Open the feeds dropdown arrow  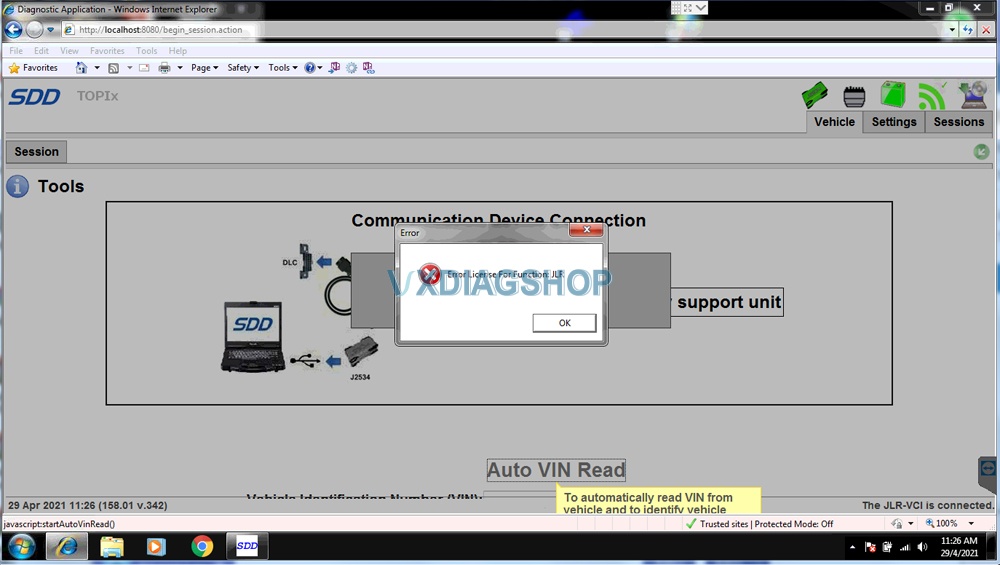click(129, 68)
